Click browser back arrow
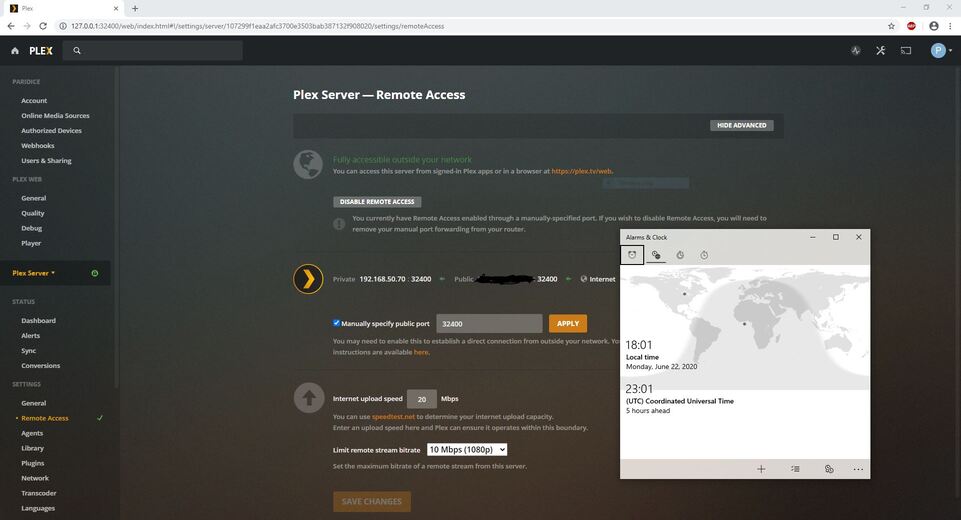961x520 pixels. [x=11, y=26]
